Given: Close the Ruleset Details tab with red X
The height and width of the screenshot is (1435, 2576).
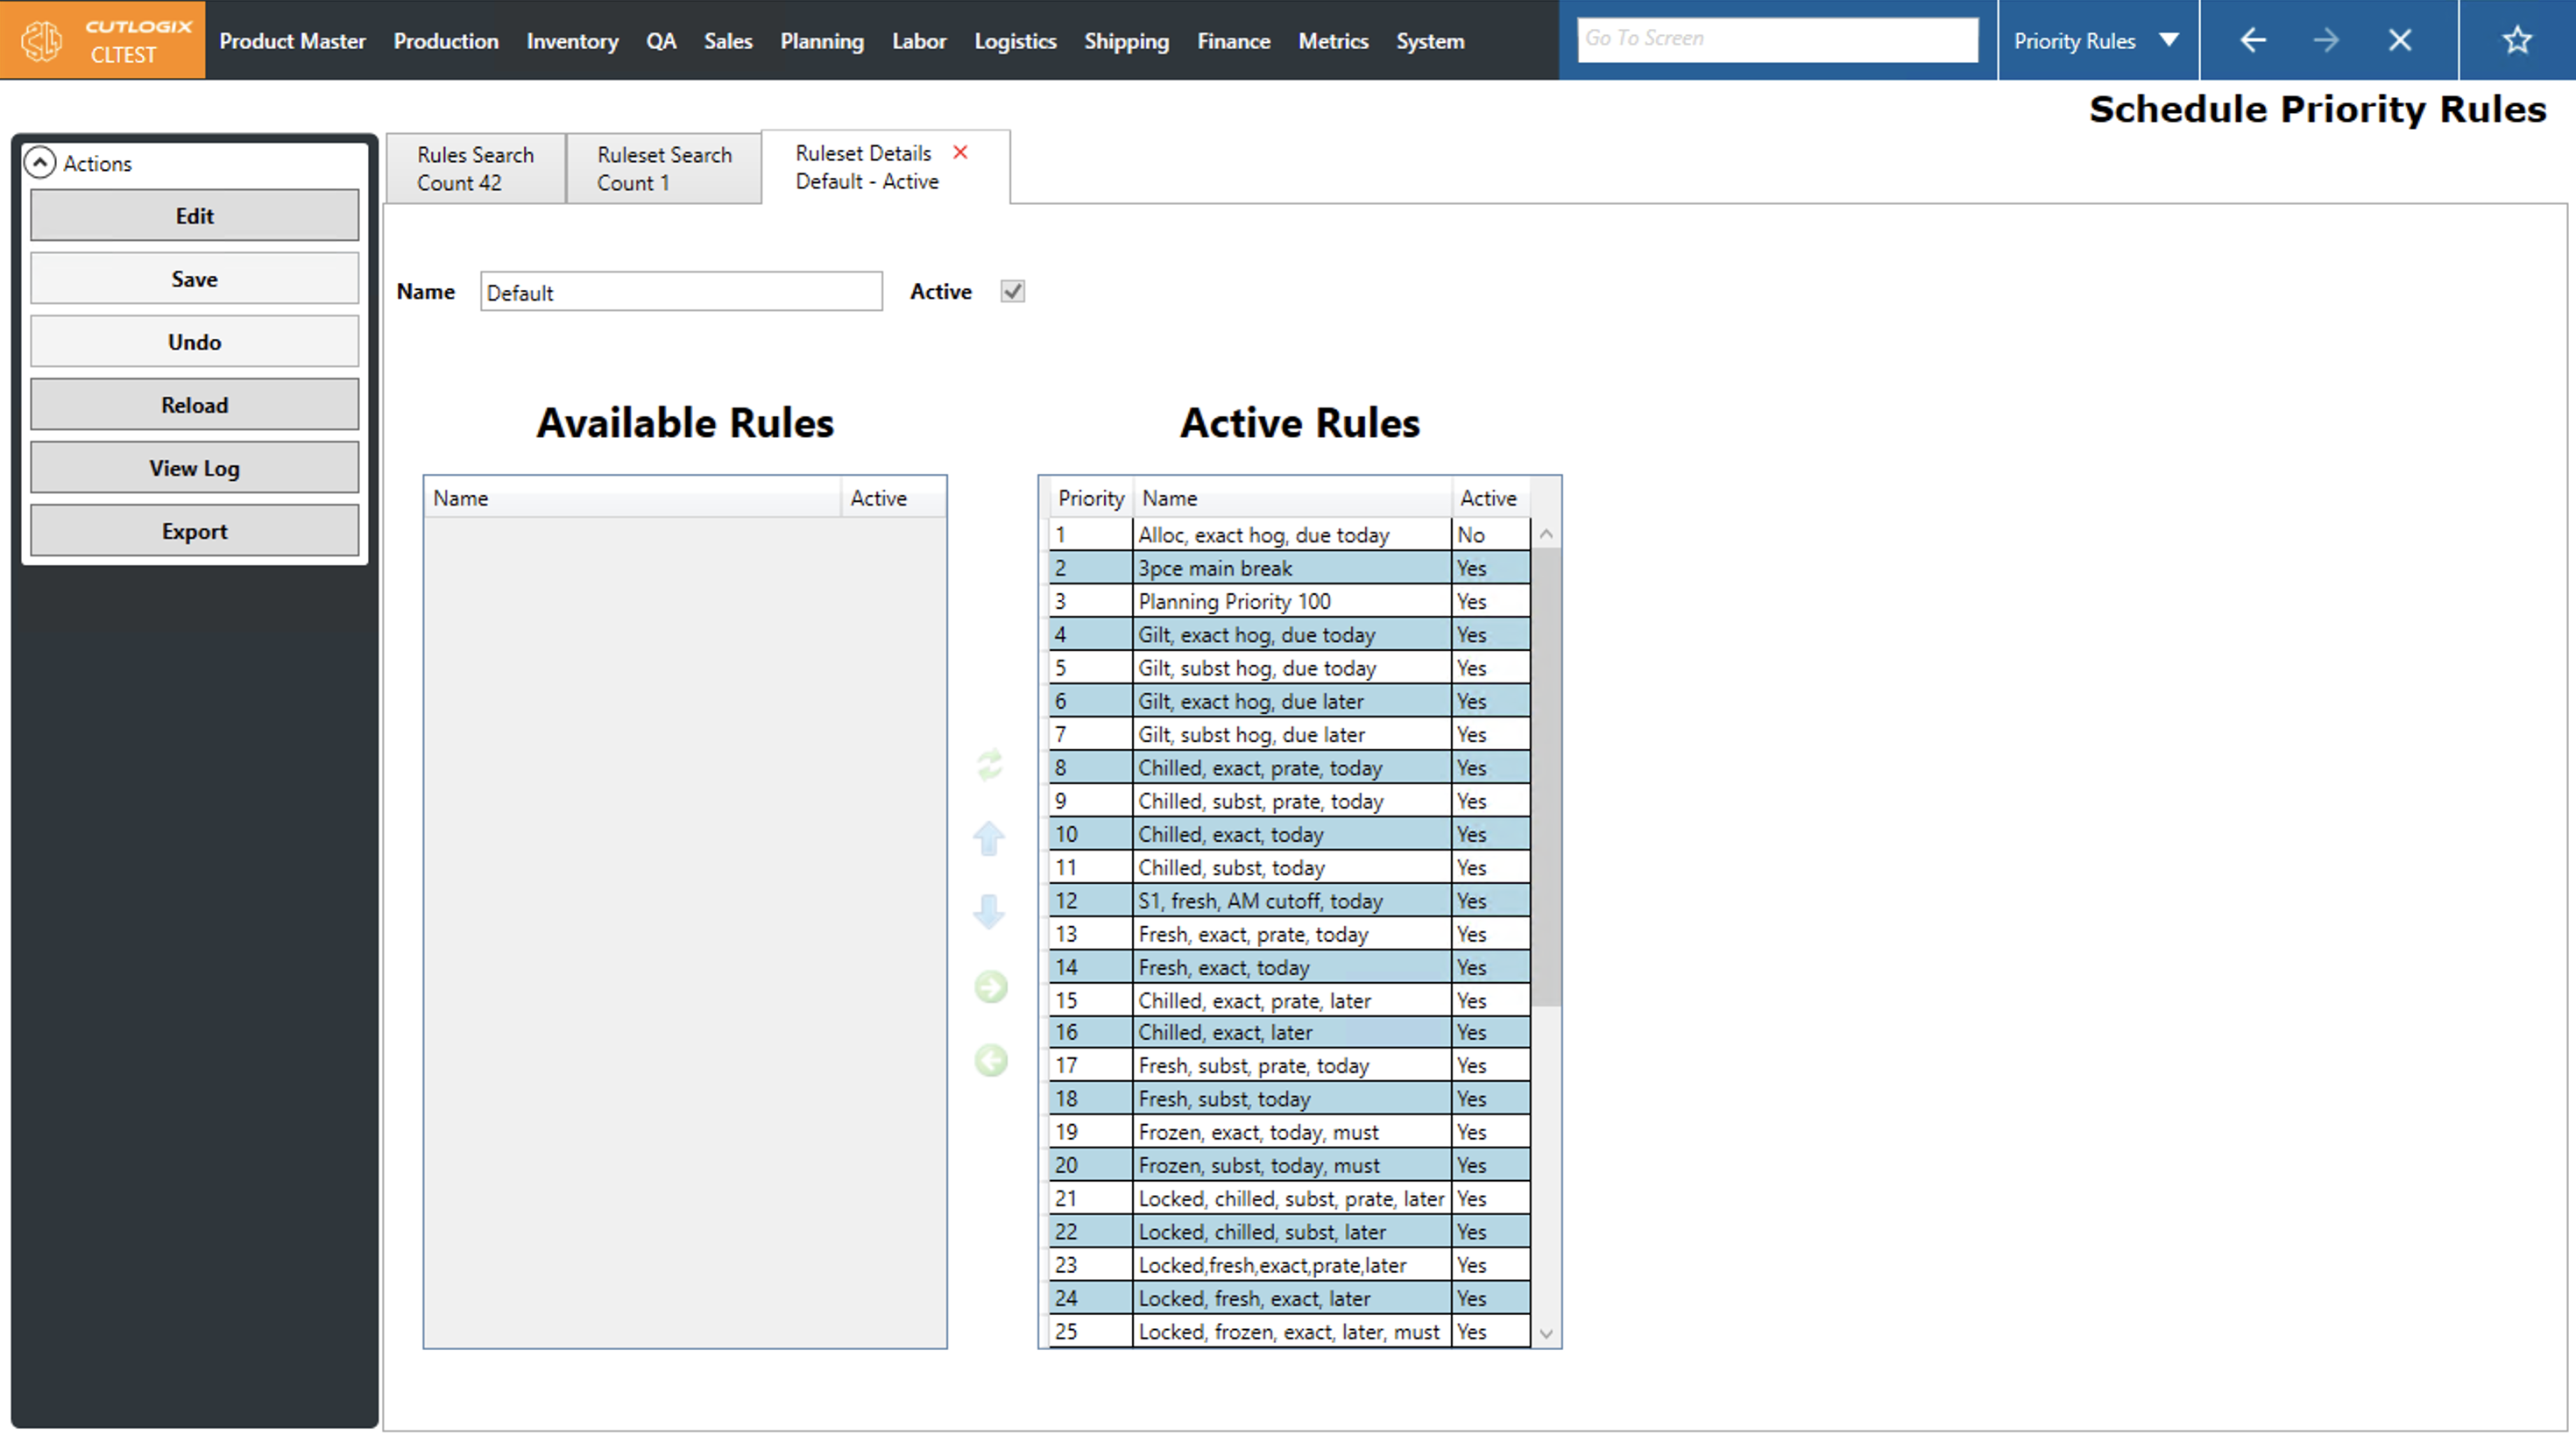Looking at the screenshot, I should (x=960, y=152).
